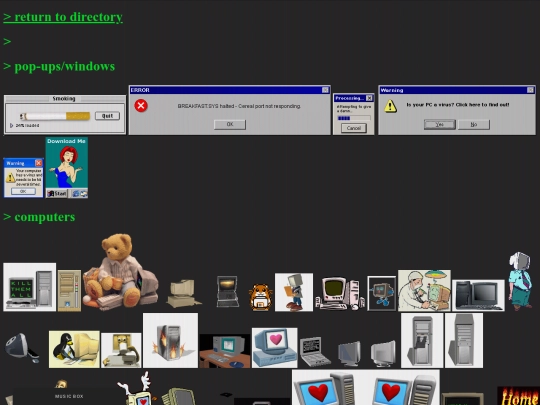Screen dimensions: 540x405
Task: Click OK in BREAKFAST.SYS error popup
Action: point(230,124)
